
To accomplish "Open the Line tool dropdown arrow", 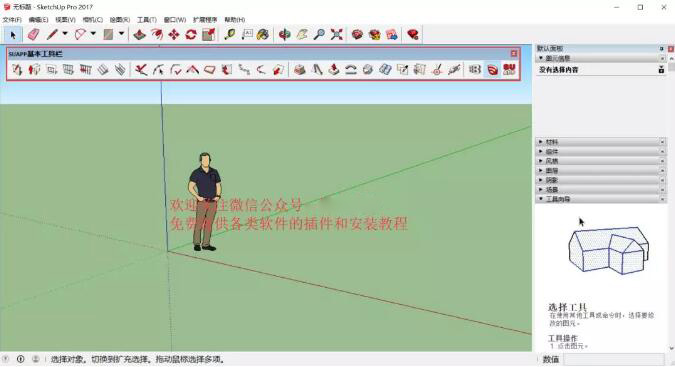I will pos(65,34).
